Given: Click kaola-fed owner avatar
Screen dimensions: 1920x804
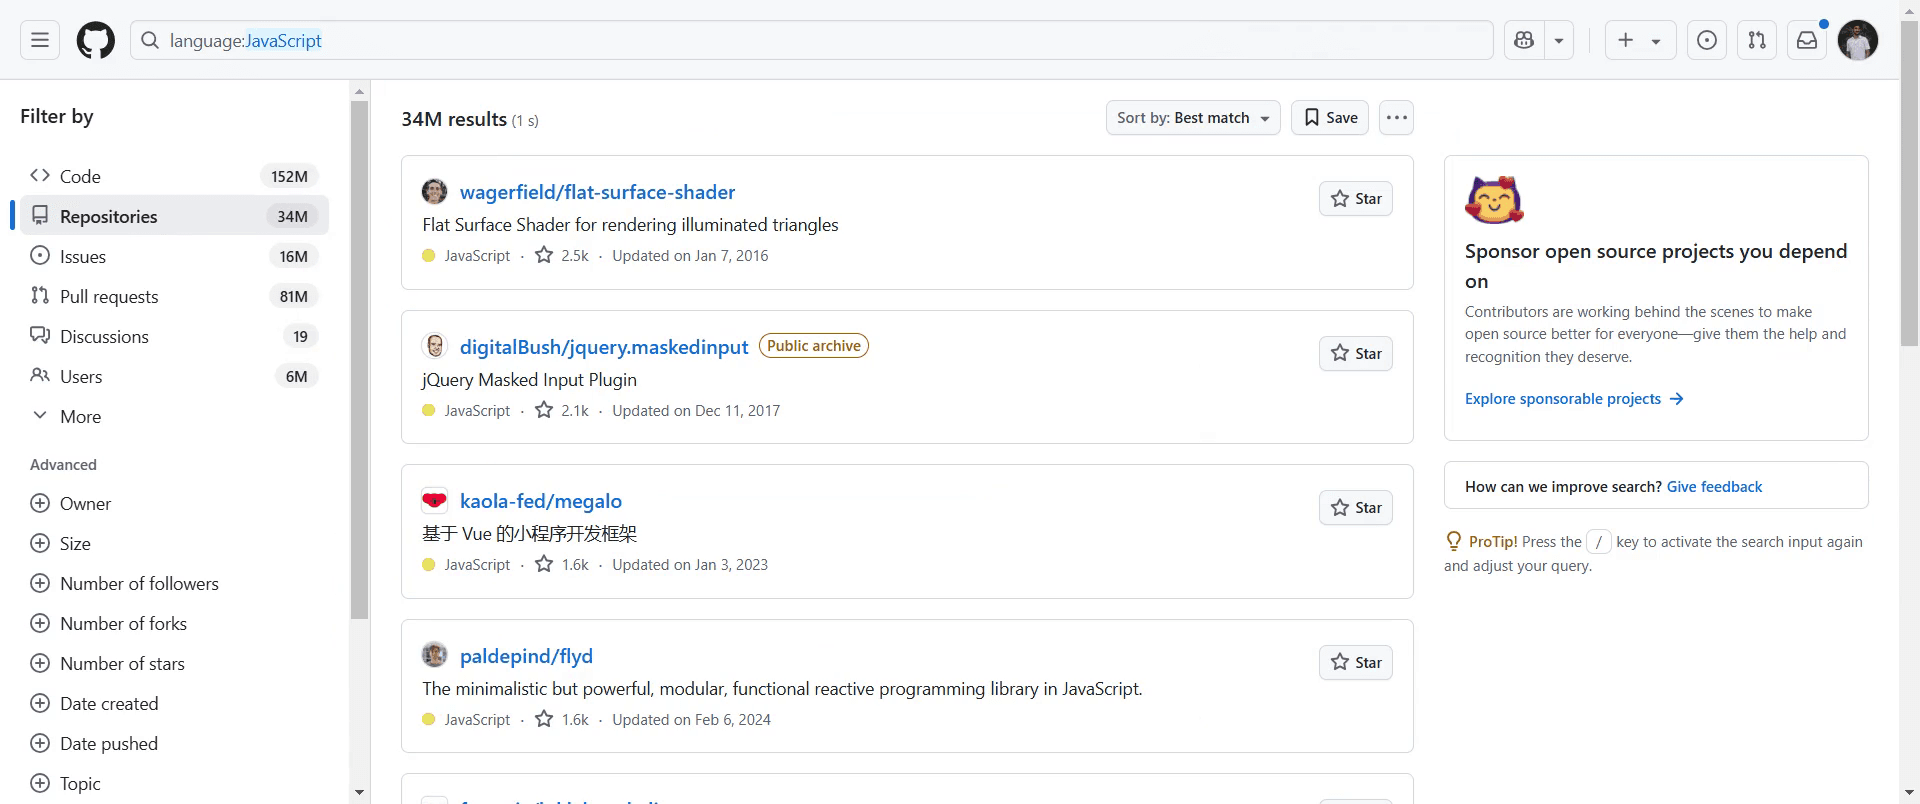Looking at the screenshot, I should pyautogui.click(x=435, y=500).
